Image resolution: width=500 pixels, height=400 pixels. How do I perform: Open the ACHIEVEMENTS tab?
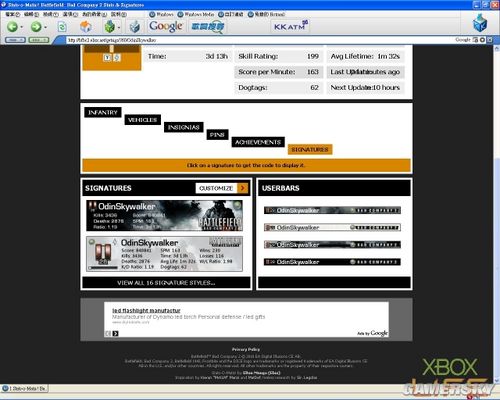tap(258, 142)
